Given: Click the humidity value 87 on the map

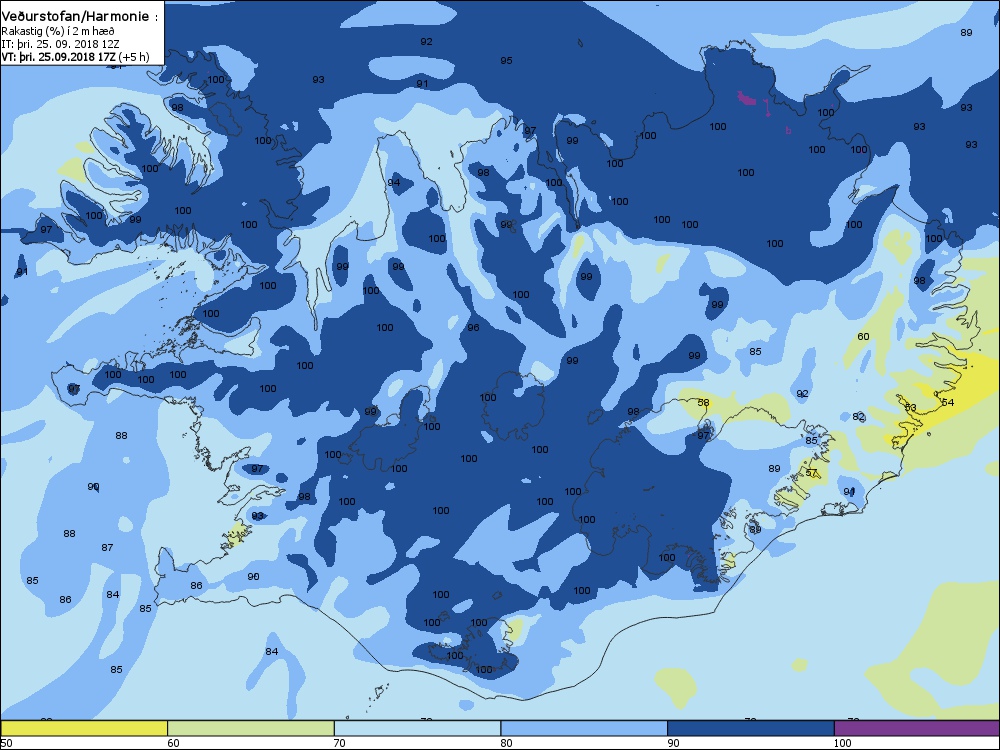Looking at the screenshot, I should [x=107, y=547].
